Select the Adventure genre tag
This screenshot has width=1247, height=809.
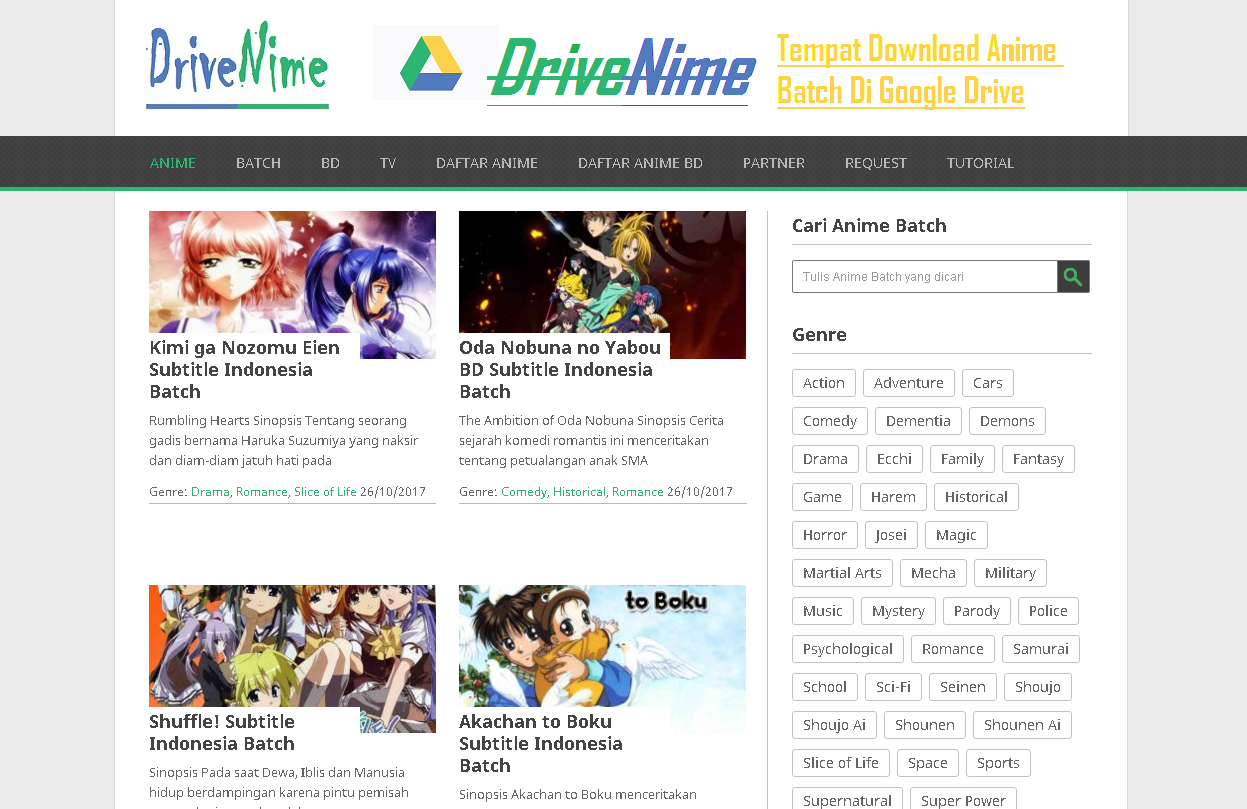tap(909, 383)
